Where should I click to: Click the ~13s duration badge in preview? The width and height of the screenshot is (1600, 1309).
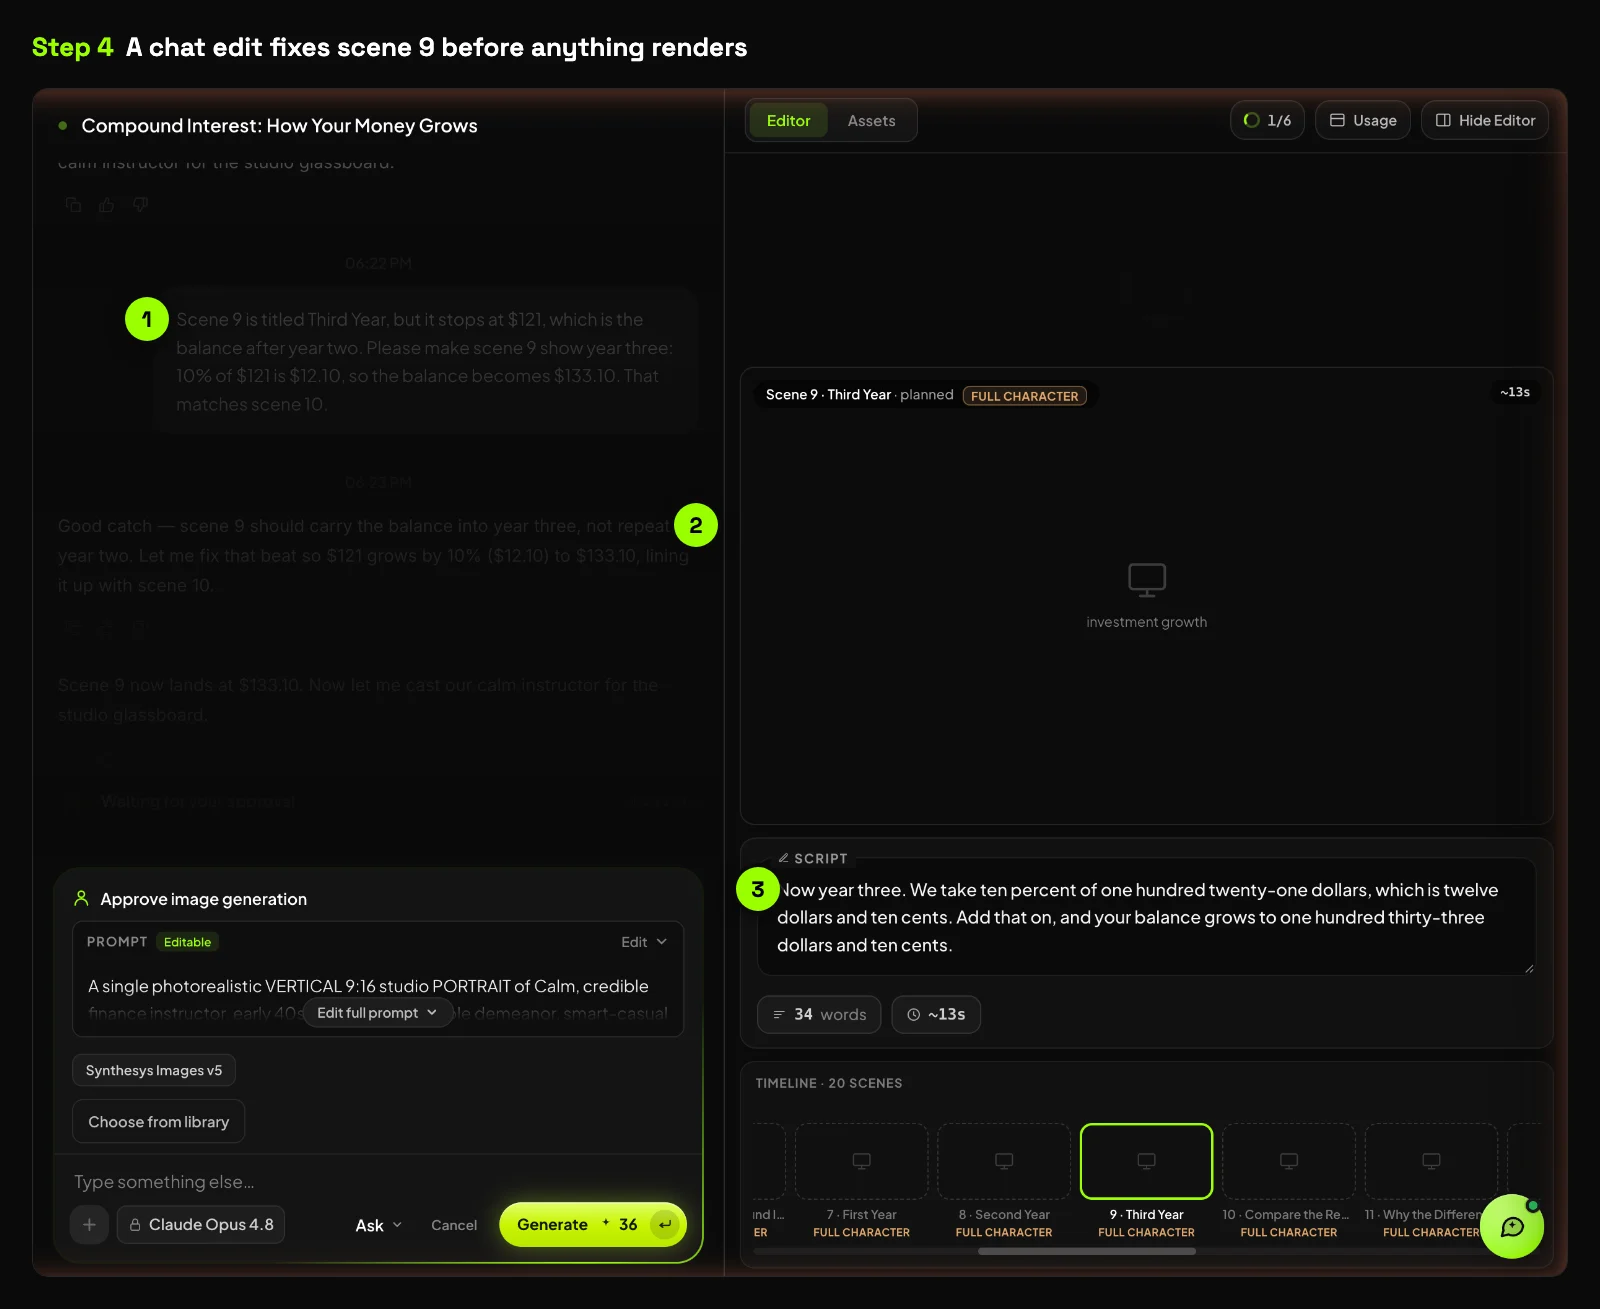(x=1515, y=392)
